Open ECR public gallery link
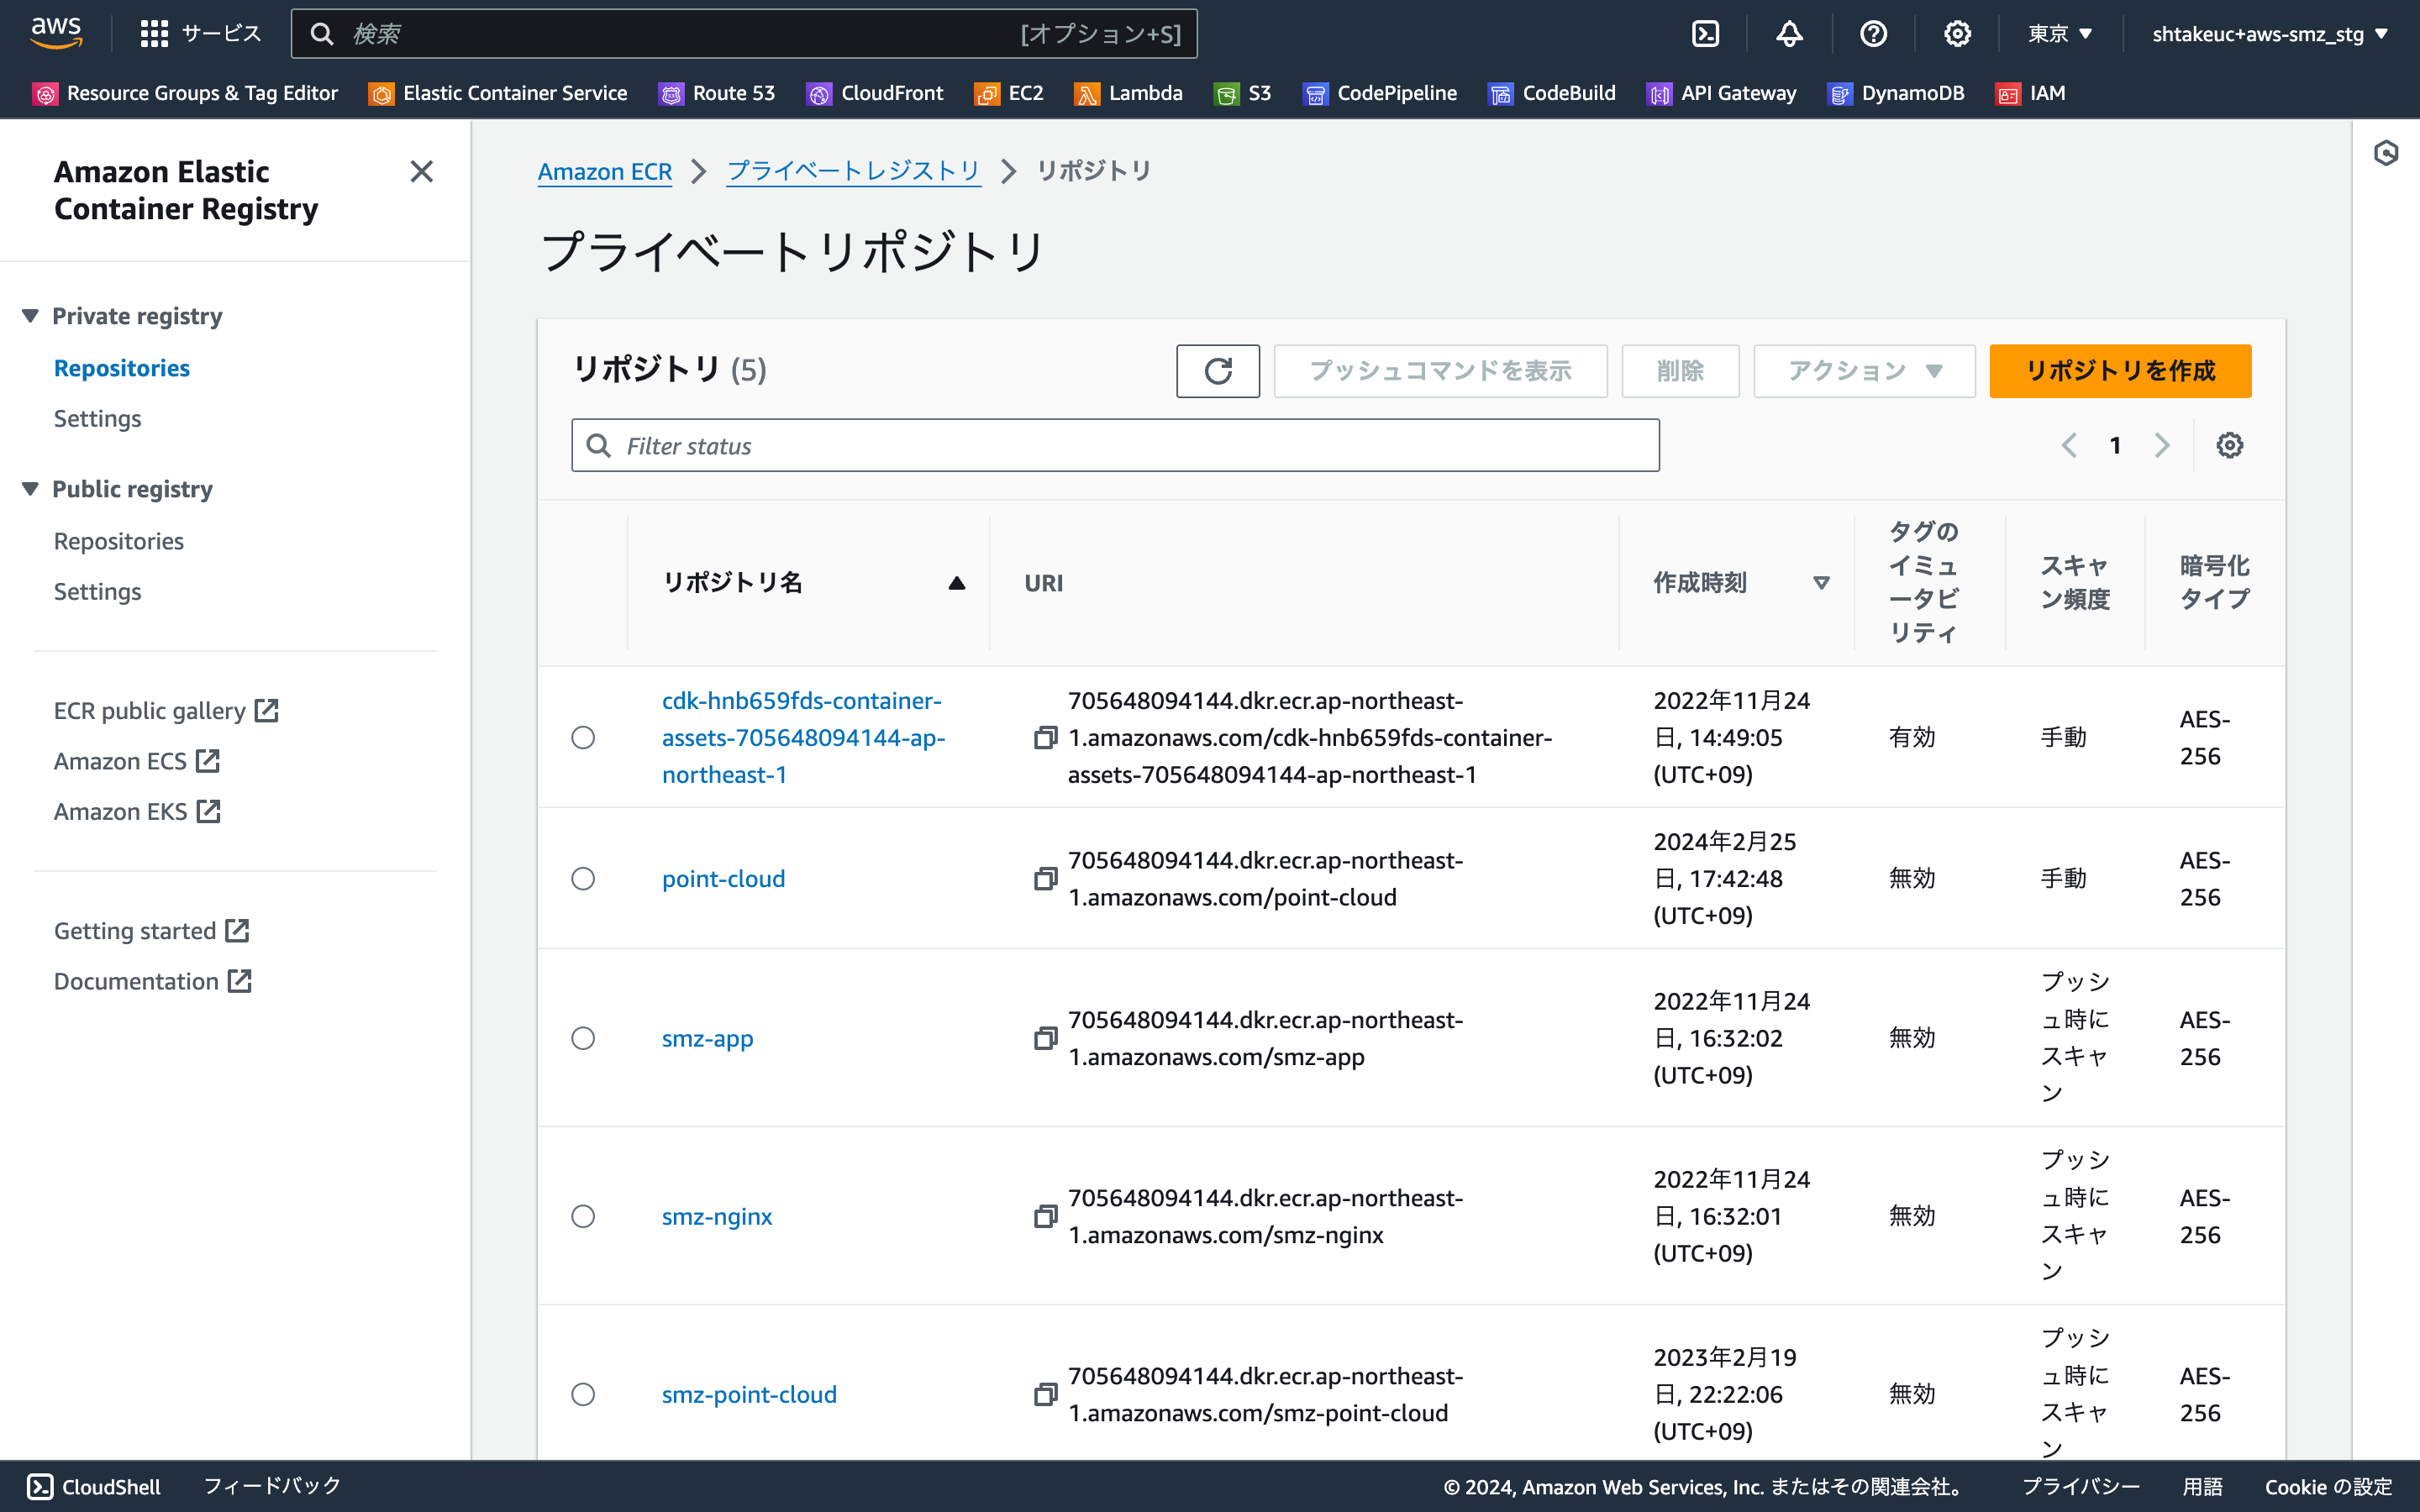Screen dimensions: 2420x1512 (x=166, y=710)
